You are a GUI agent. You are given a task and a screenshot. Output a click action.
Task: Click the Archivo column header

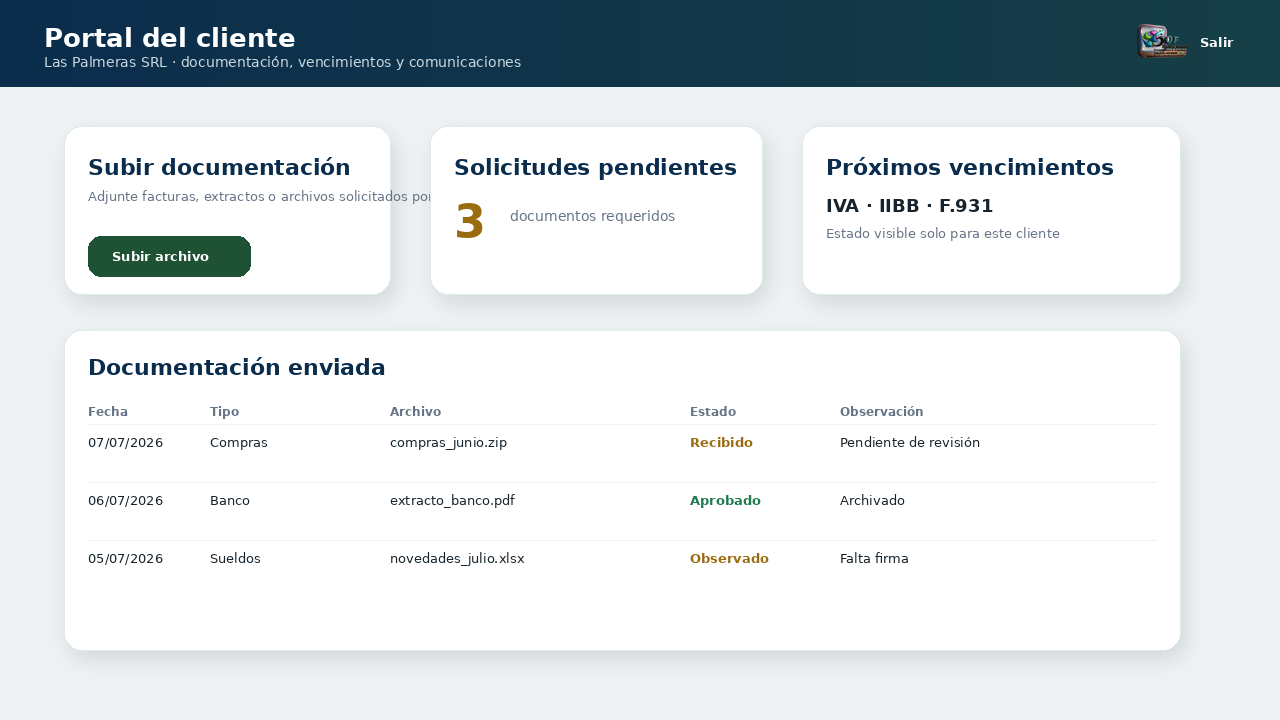(415, 412)
